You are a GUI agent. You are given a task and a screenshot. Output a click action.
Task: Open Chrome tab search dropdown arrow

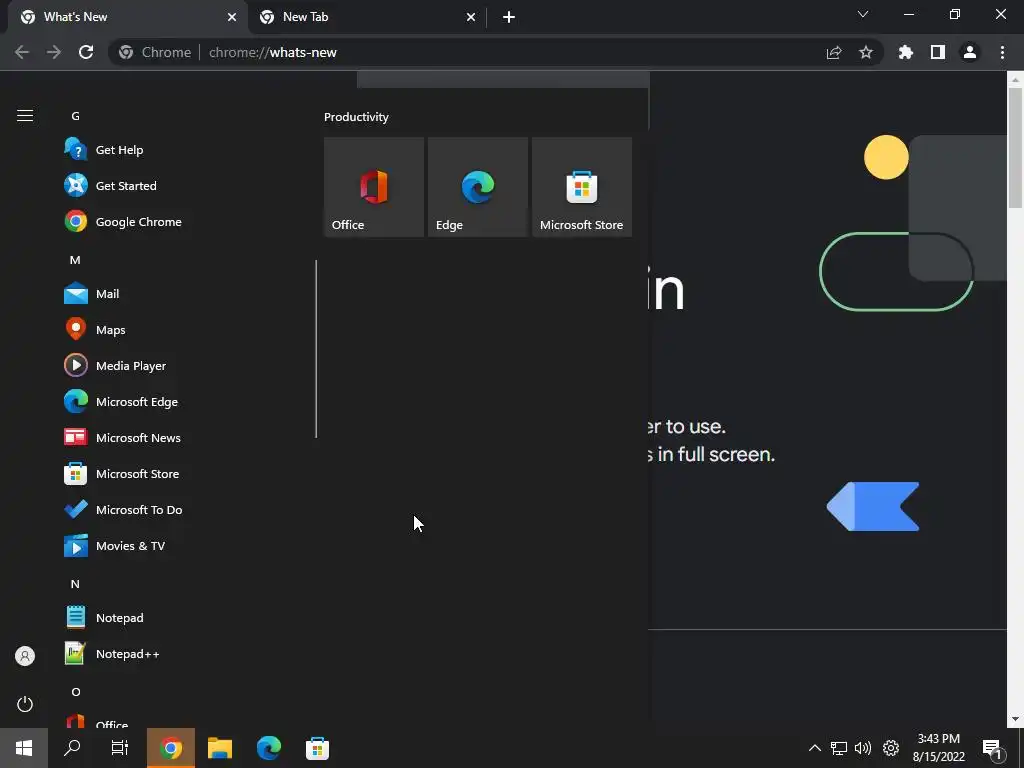(863, 14)
